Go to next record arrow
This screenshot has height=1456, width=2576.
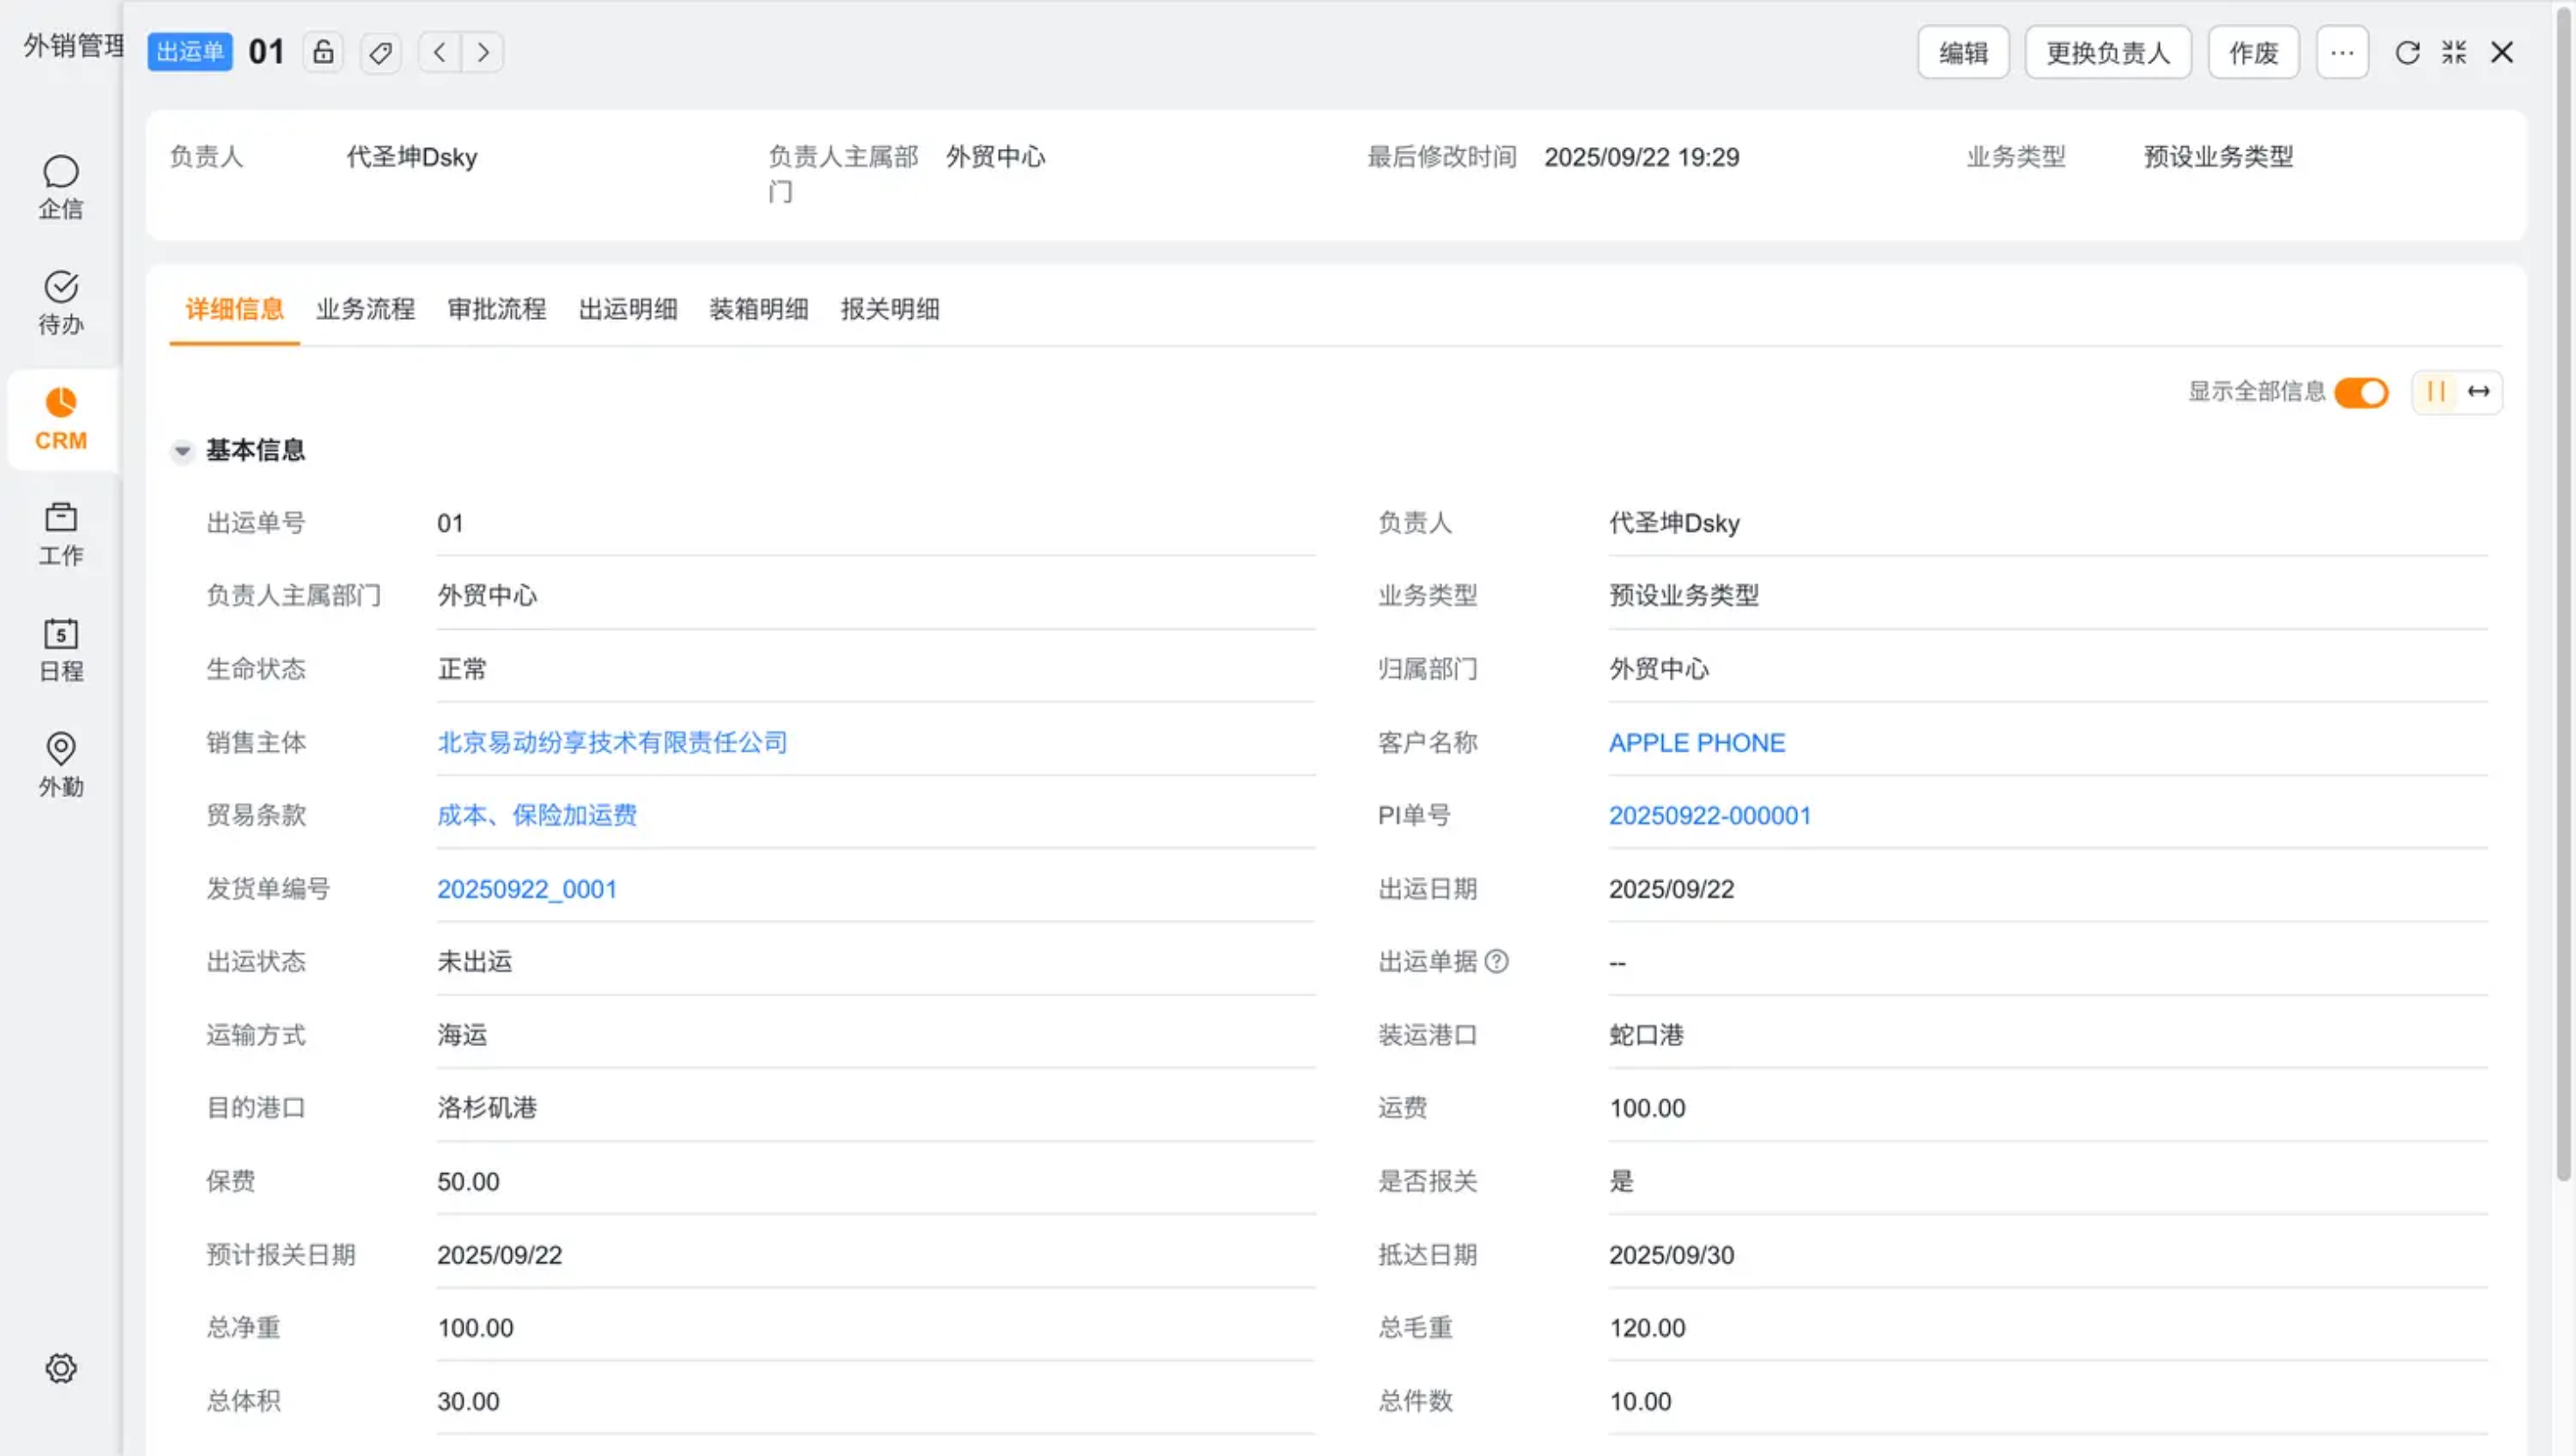[x=483, y=52]
